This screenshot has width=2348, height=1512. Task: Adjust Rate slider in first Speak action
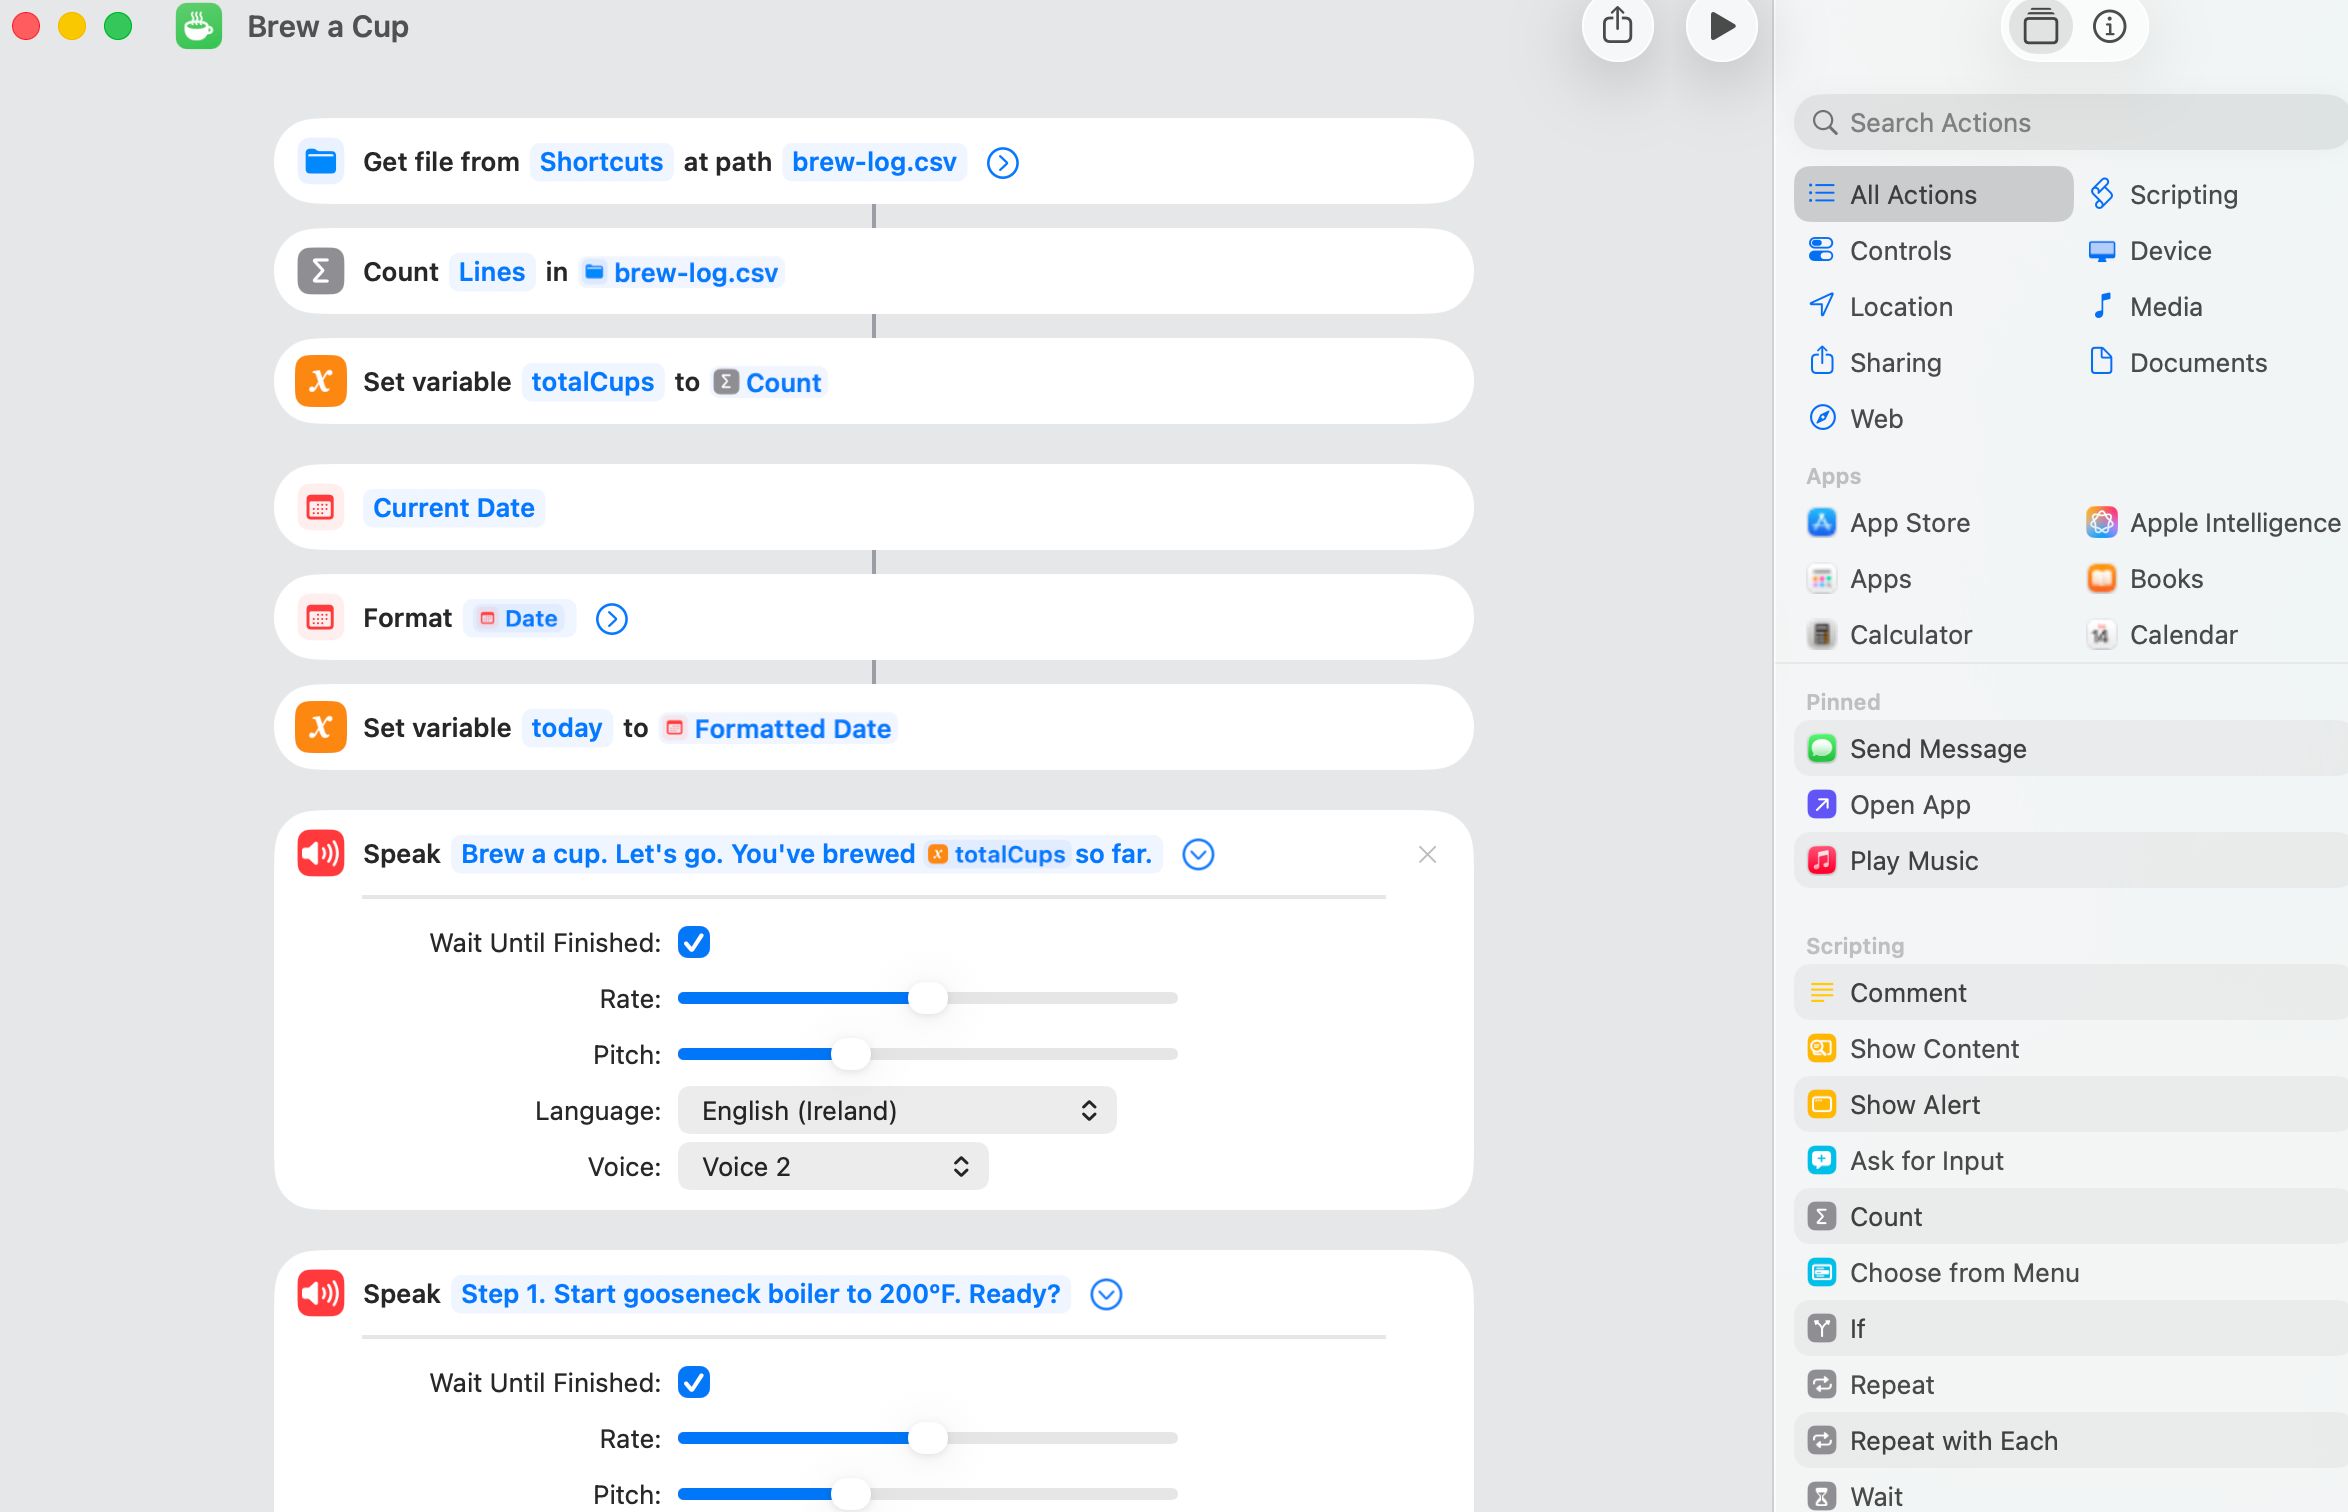[928, 998]
